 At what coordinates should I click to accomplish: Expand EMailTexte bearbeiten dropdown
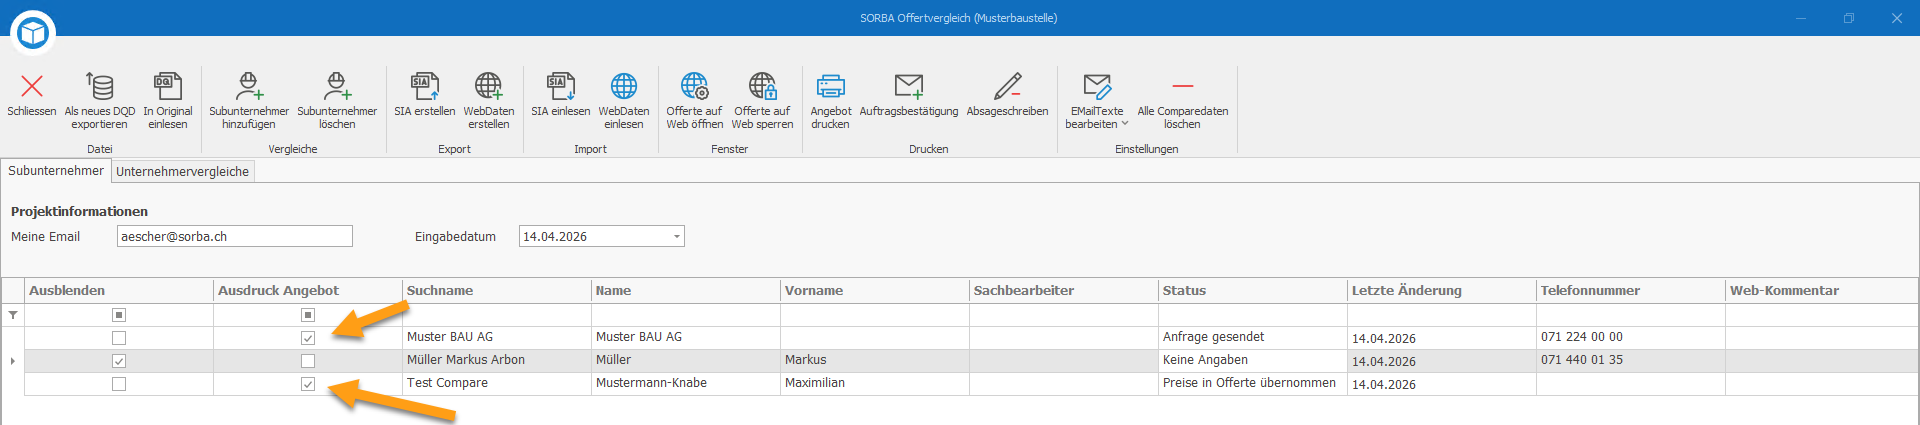point(1125,124)
